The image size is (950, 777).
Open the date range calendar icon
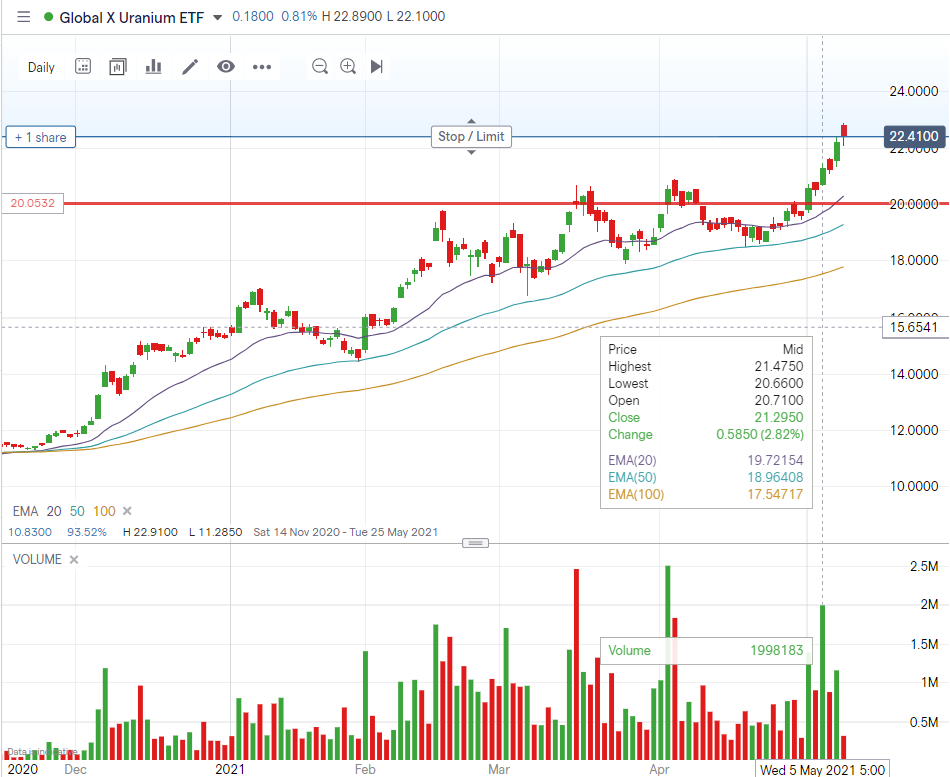(x=83, y=67)
